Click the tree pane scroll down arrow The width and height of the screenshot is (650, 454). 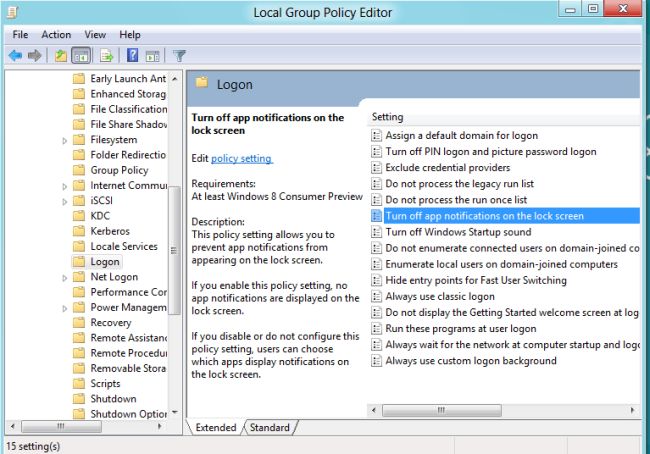pyautogui.click(x=175, y=412)
